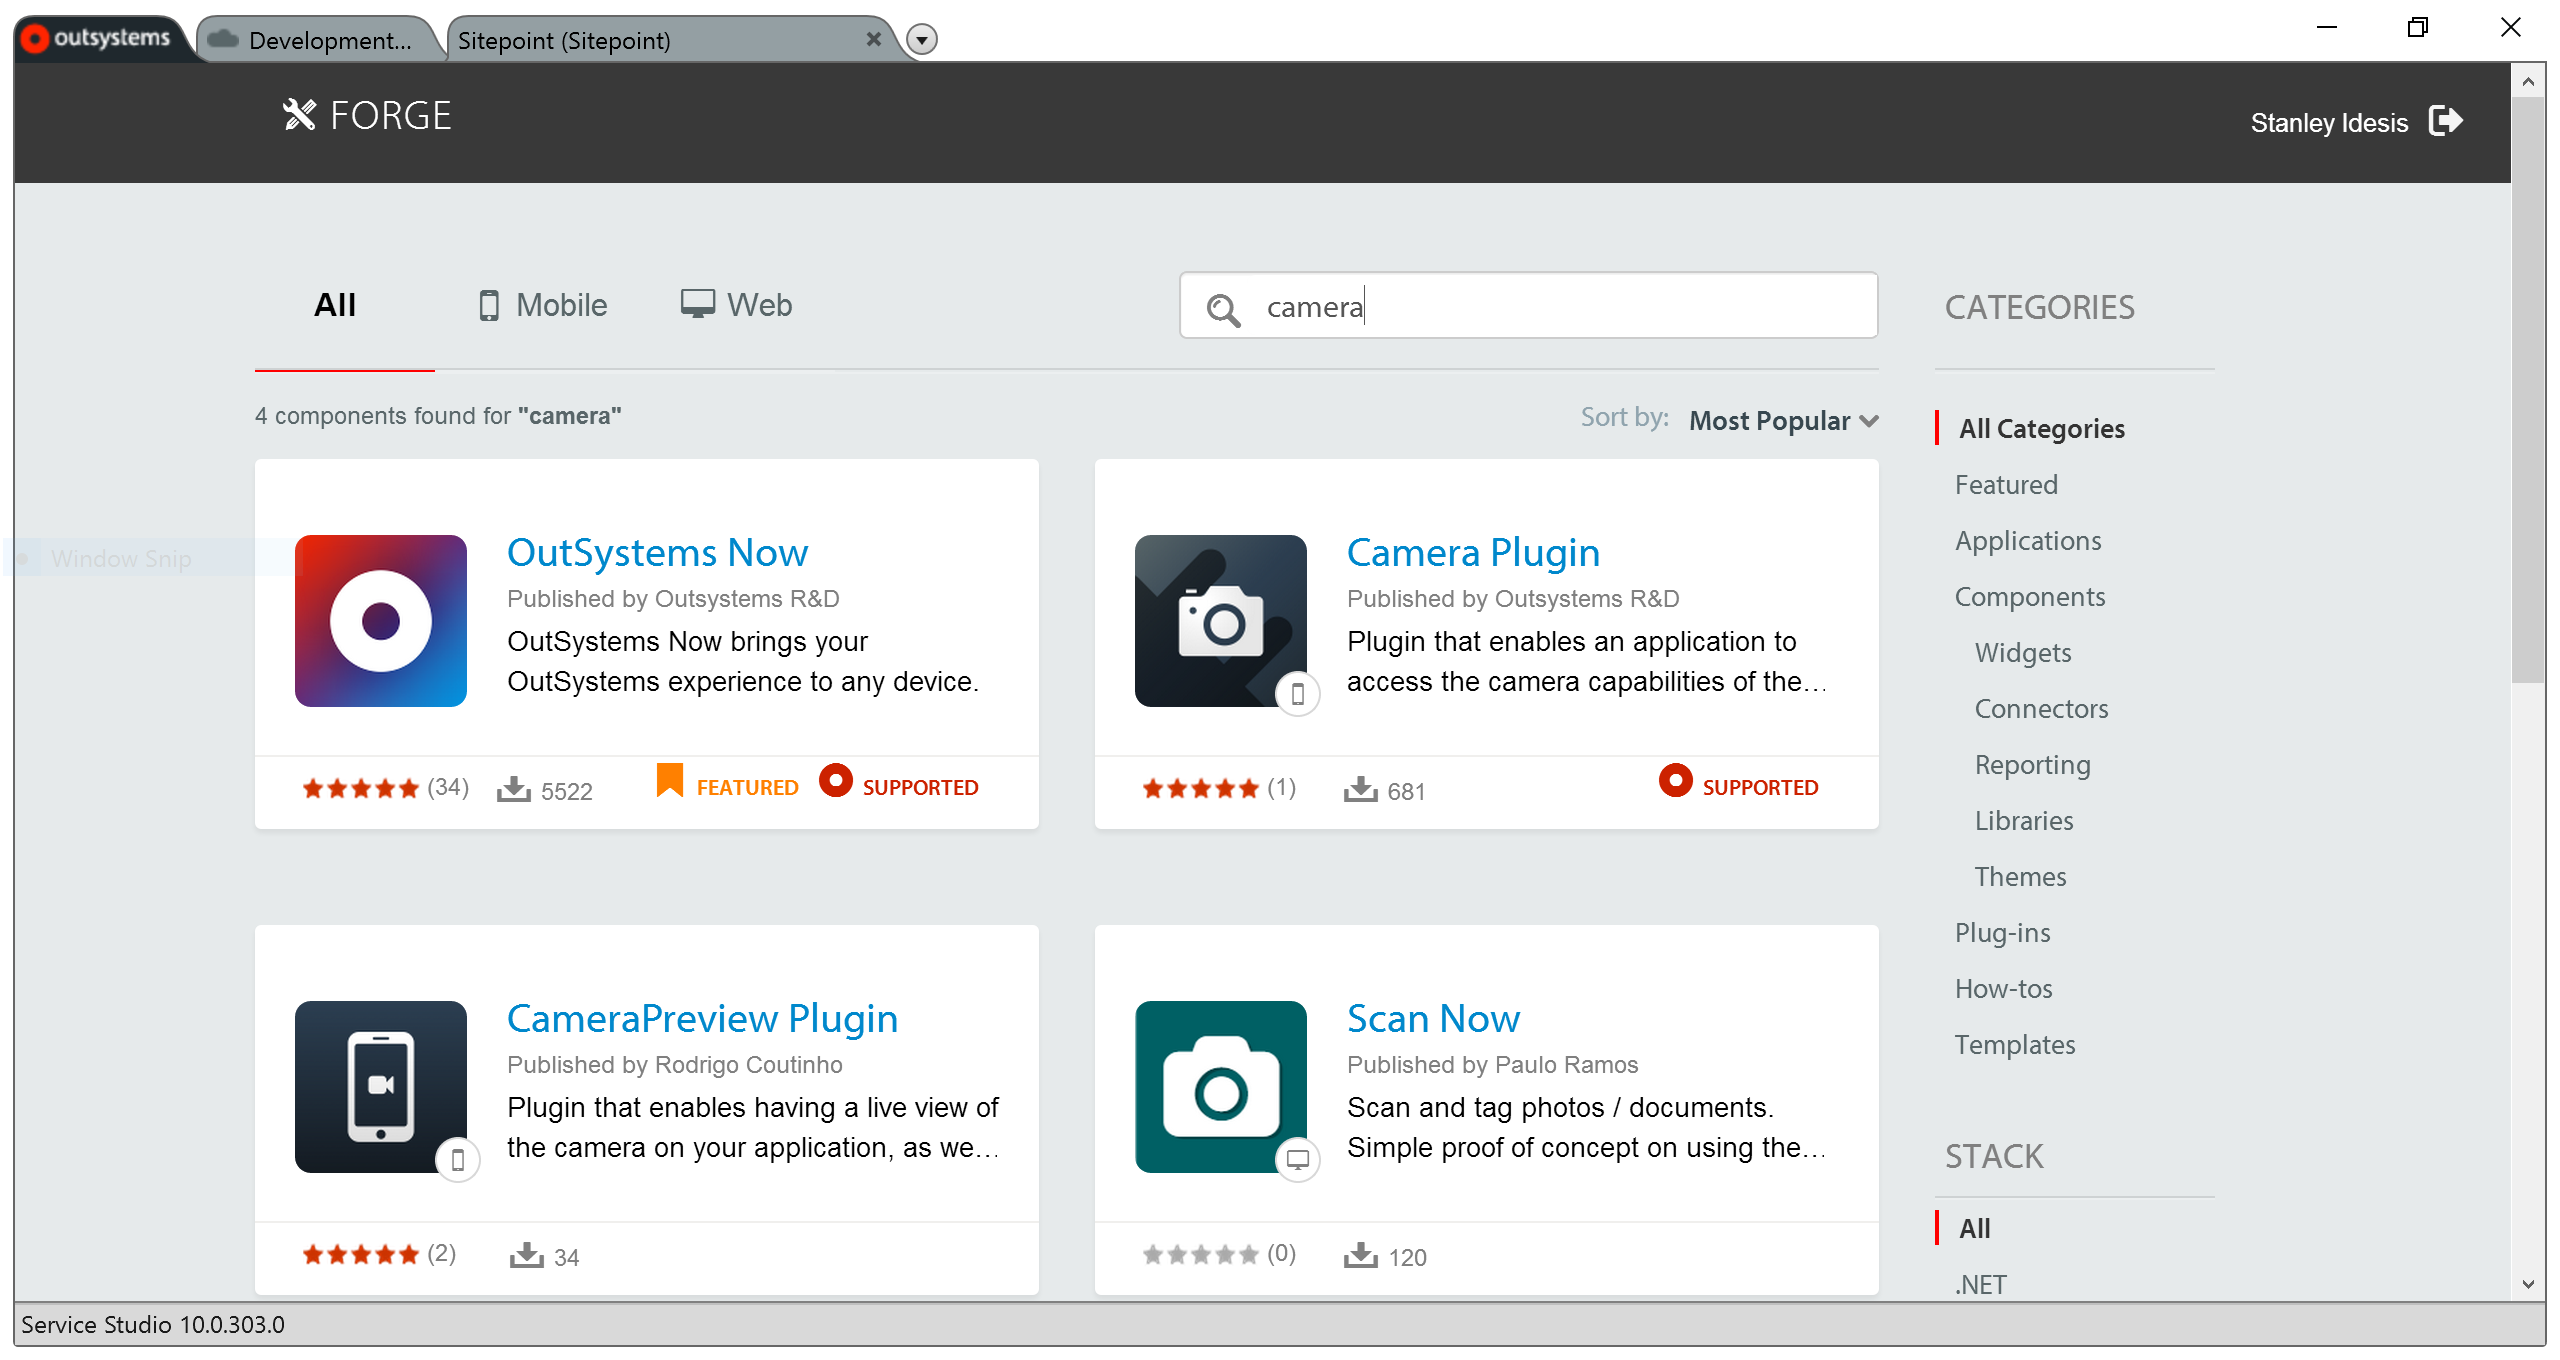This screenshot has height=1360, width=2560.
Task: Open the Sort by Most Popular dropdown
Action: 1783,421
